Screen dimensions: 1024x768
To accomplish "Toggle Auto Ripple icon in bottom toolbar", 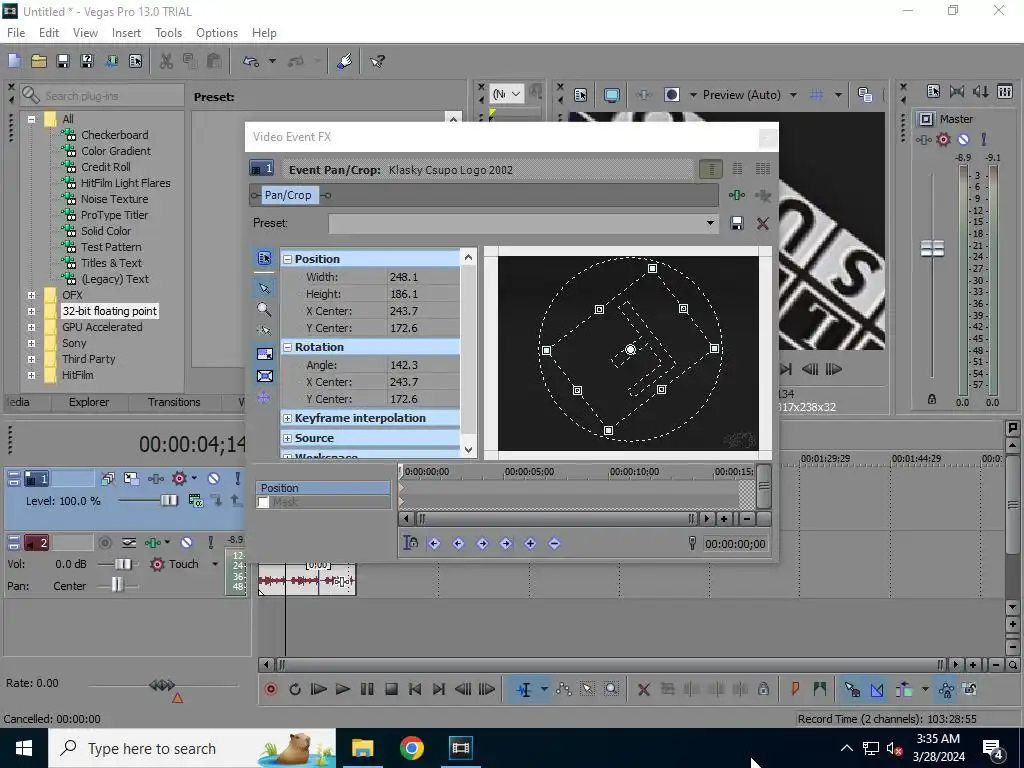I will point(904,689).
